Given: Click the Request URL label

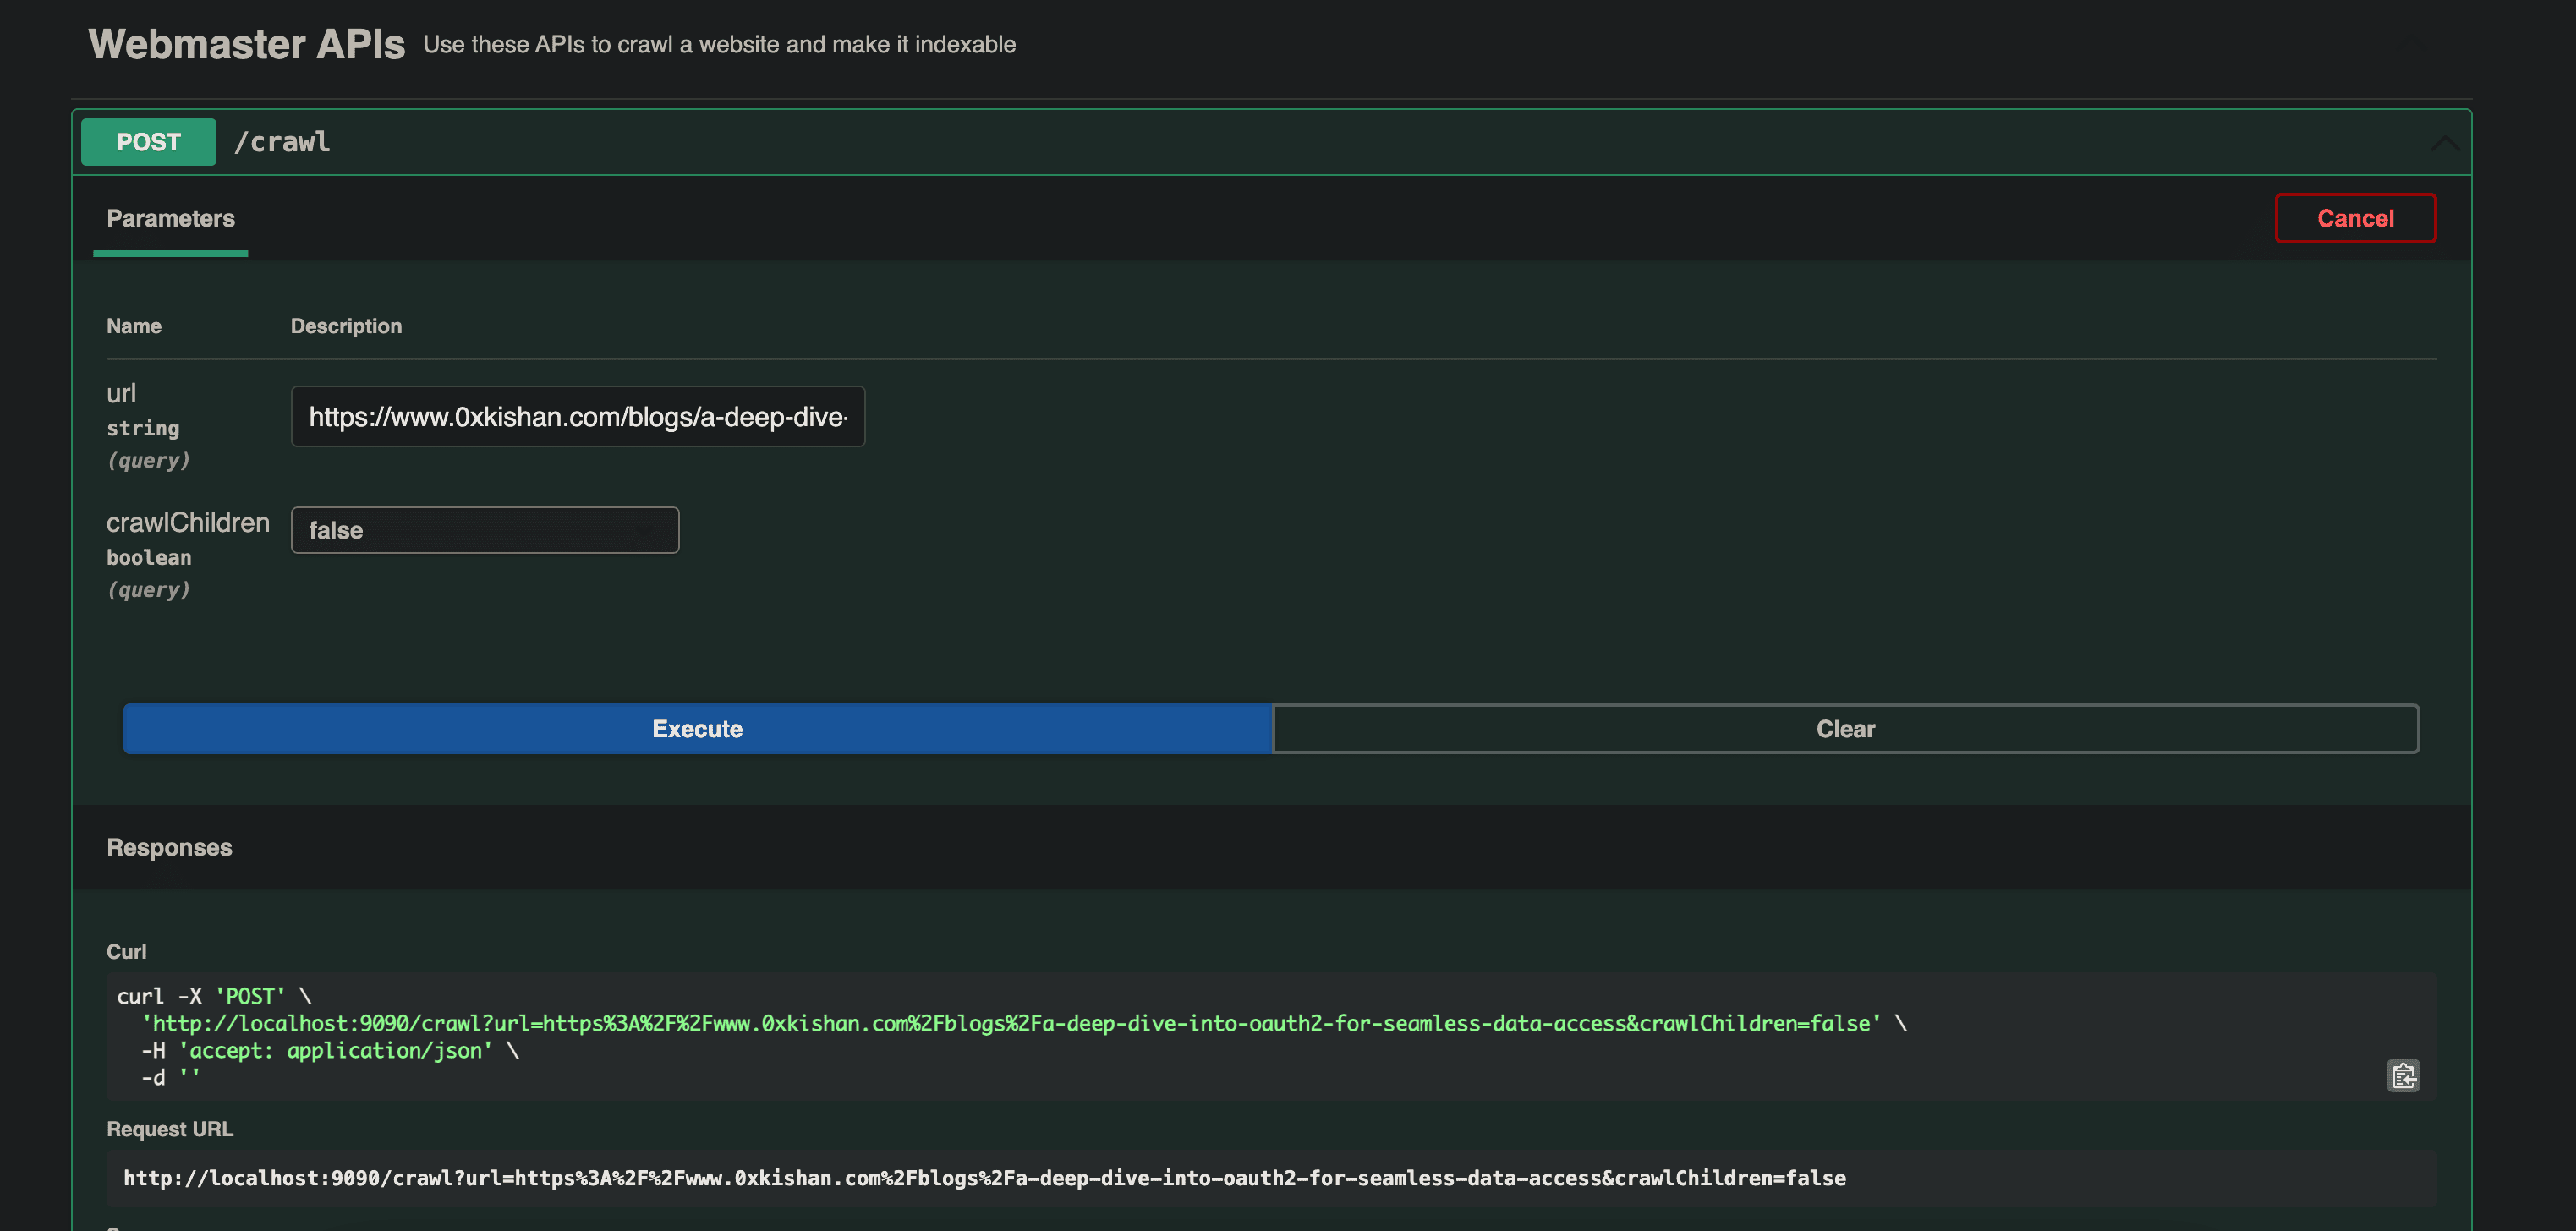Looking at the screenshot, I should pos(170,1129).
